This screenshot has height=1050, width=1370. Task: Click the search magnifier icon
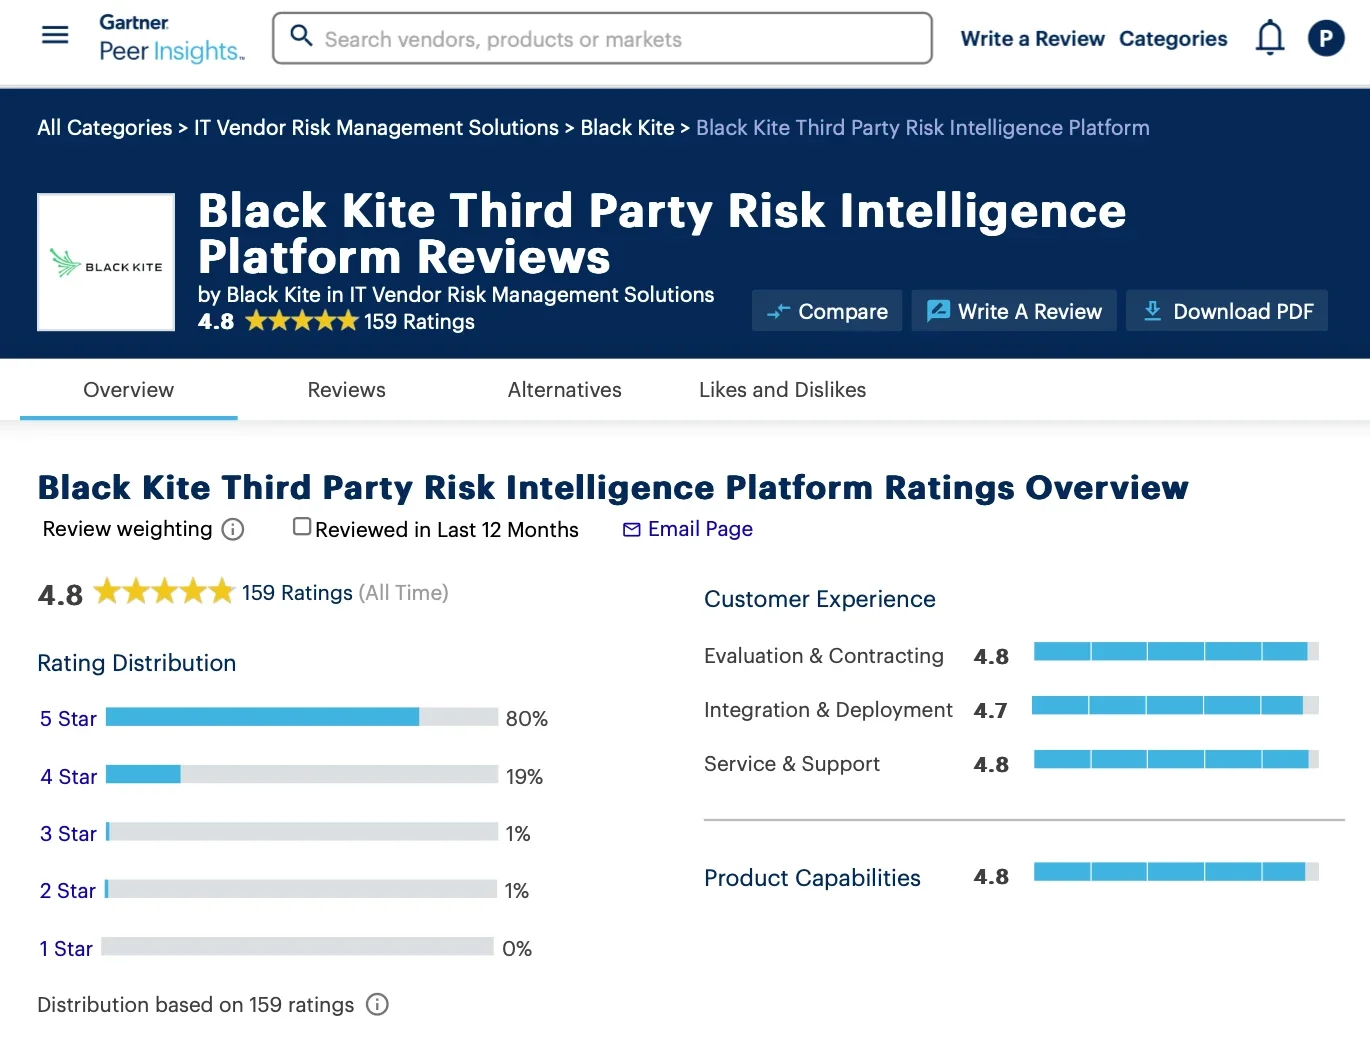point(301,37)
